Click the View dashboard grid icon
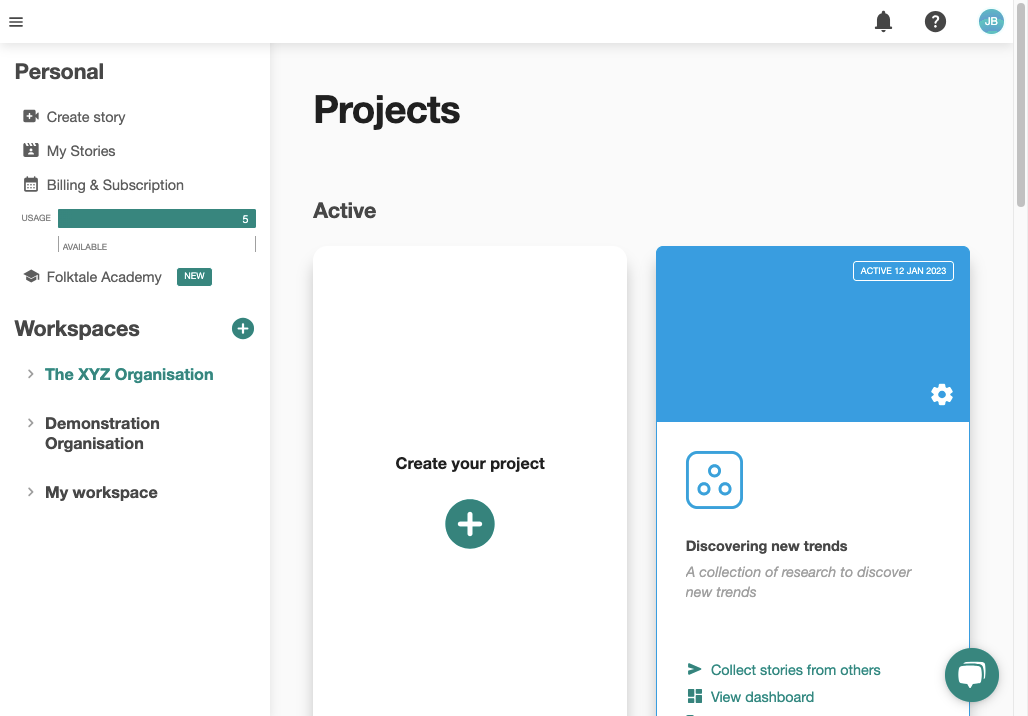Image resolution: width=1028 pixels, height=716 pixels. click(x=694, y=696)
